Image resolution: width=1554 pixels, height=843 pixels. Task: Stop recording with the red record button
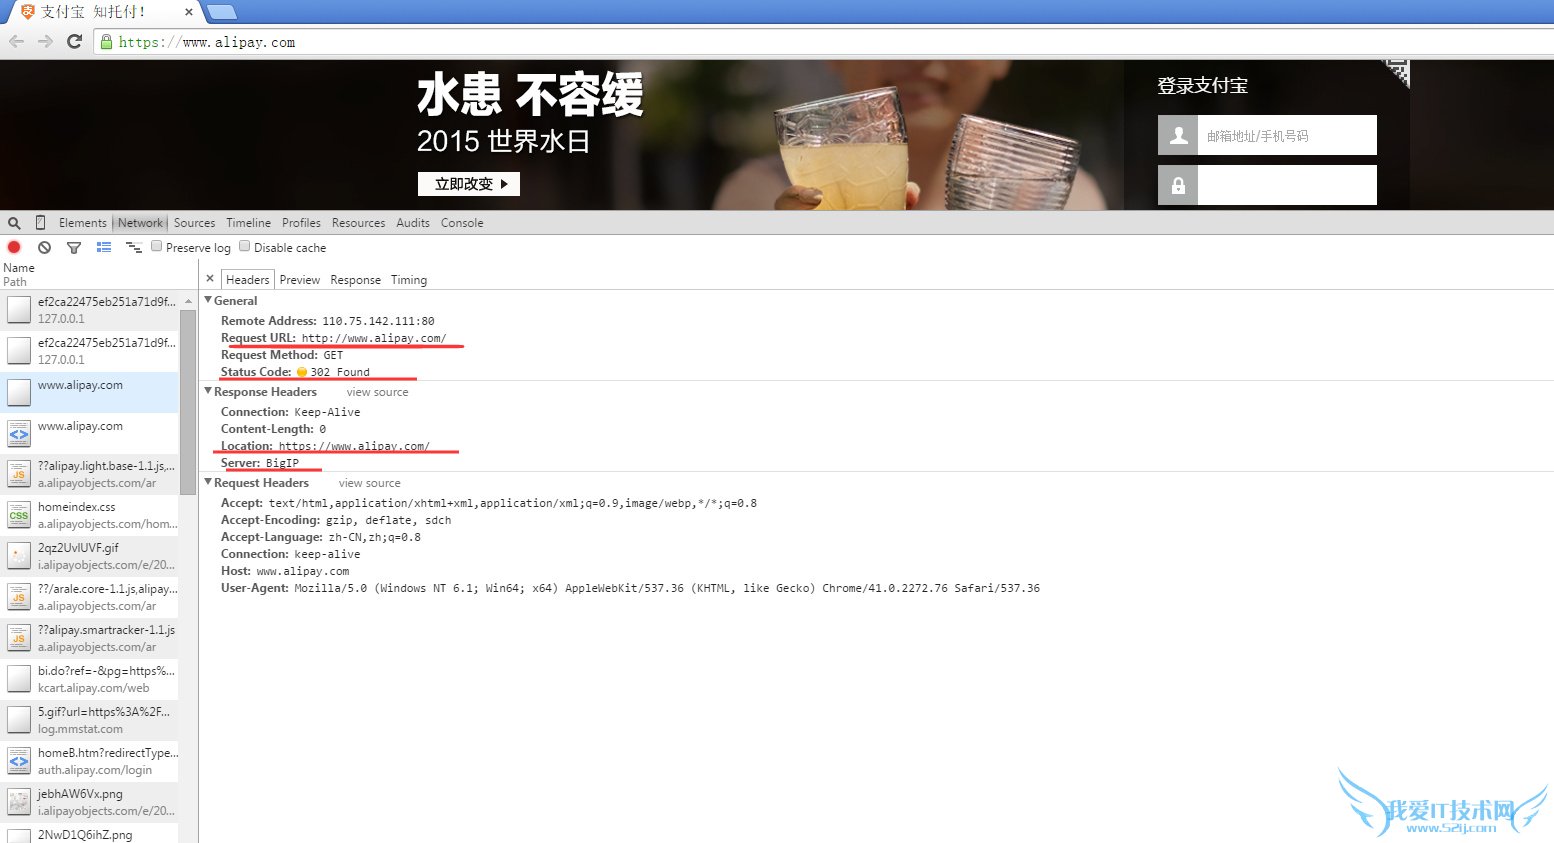click(x=14, y=247)
